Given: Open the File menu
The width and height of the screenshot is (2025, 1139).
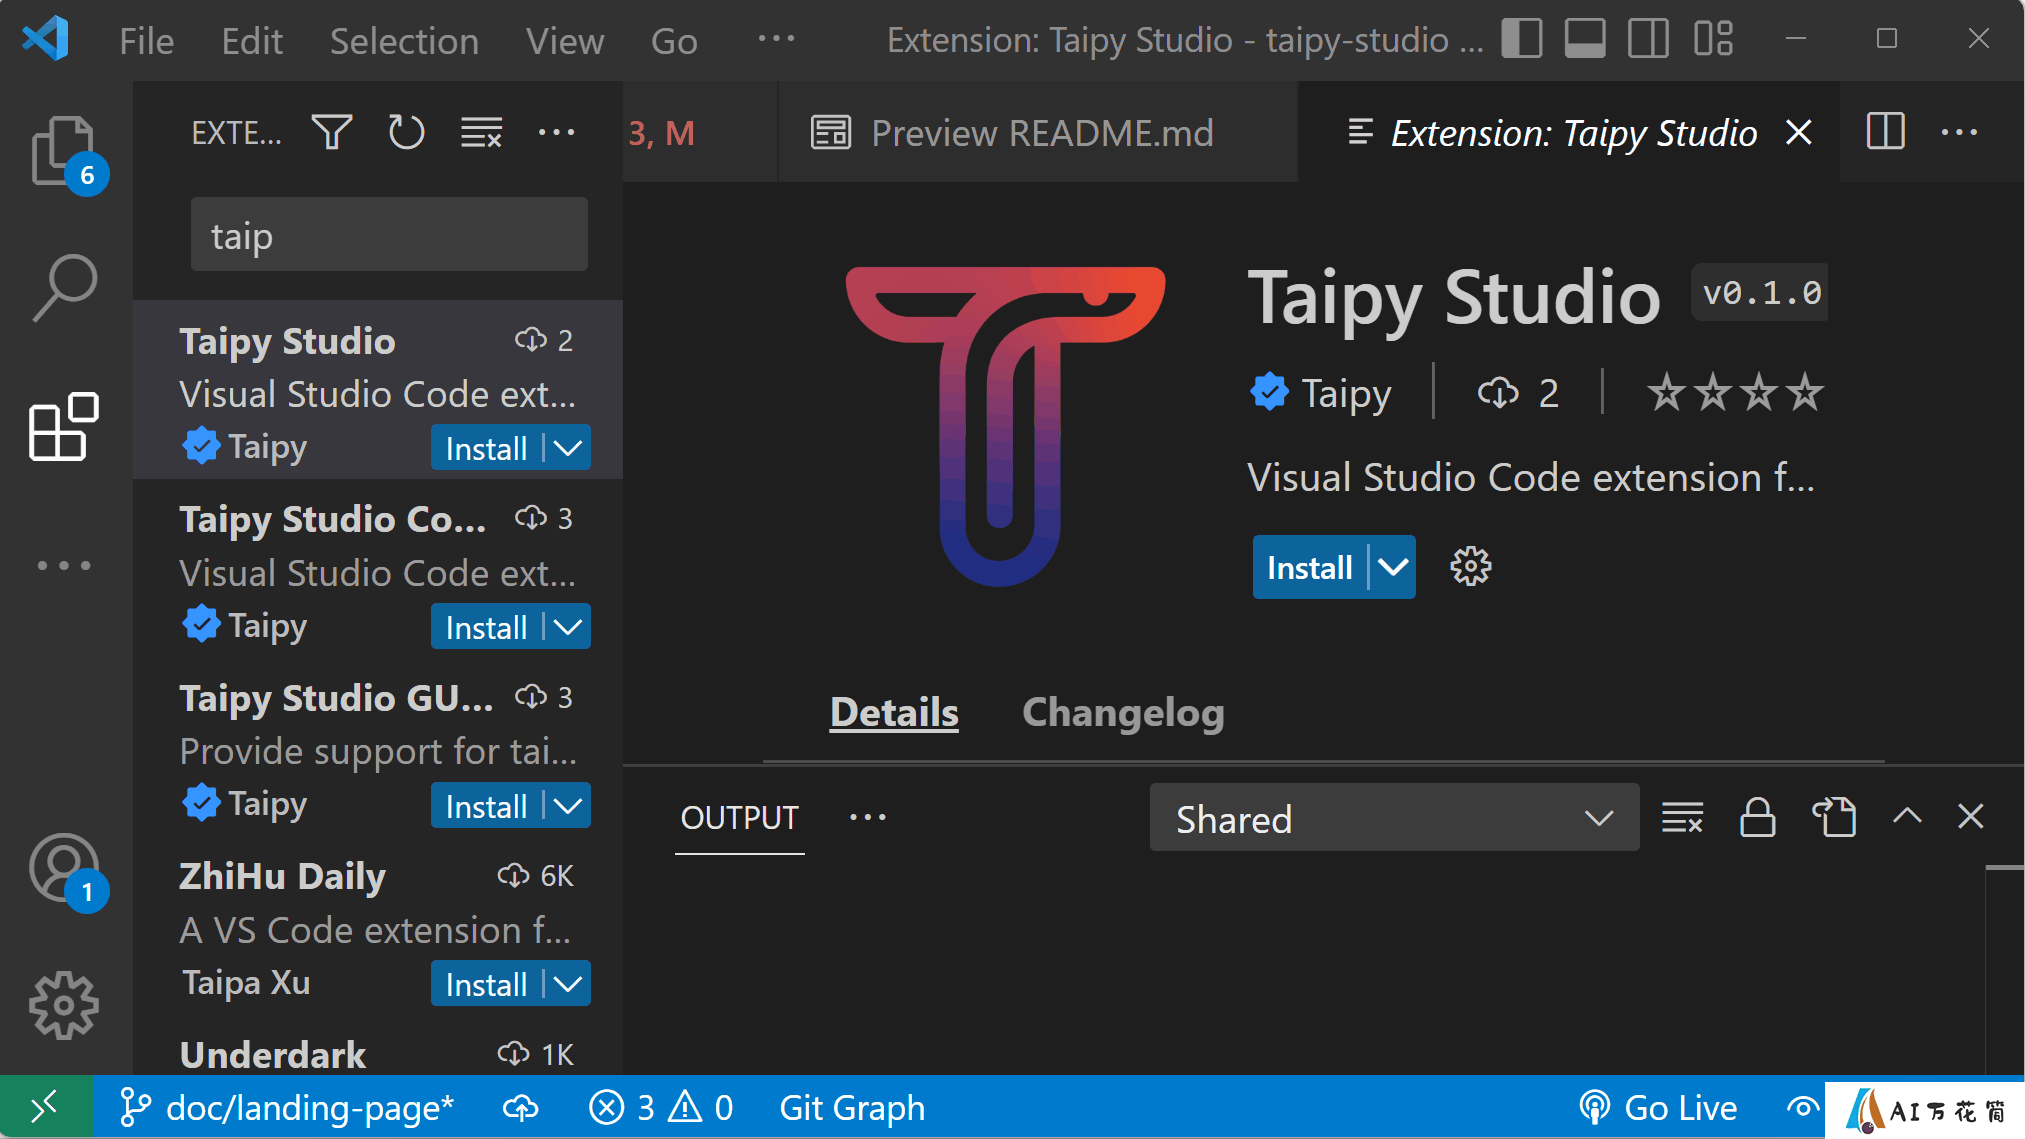Looking at the screenshot, I should click(x=146, y=41).
